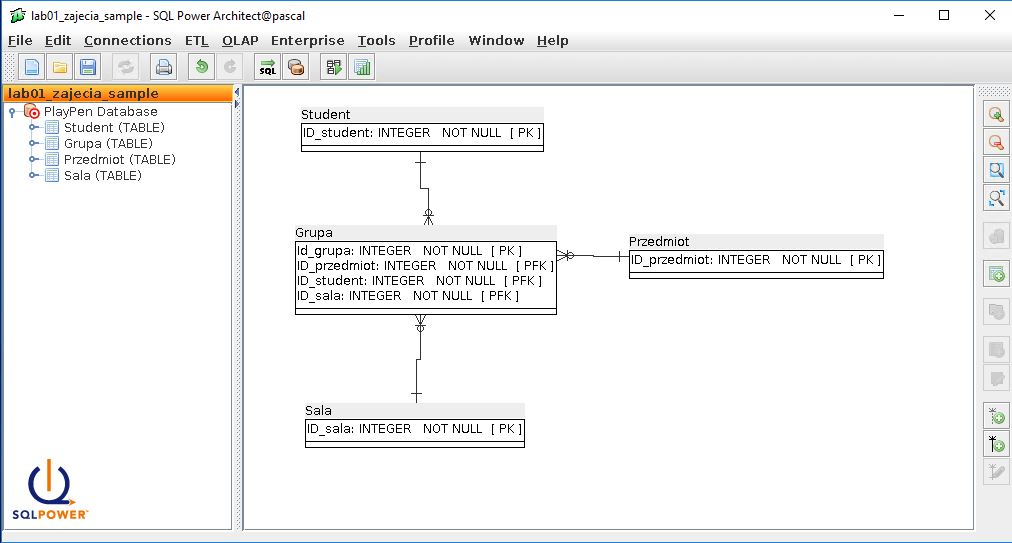
Task: Collapse the PlayPen Database tree node
Action: coord(12,112)
